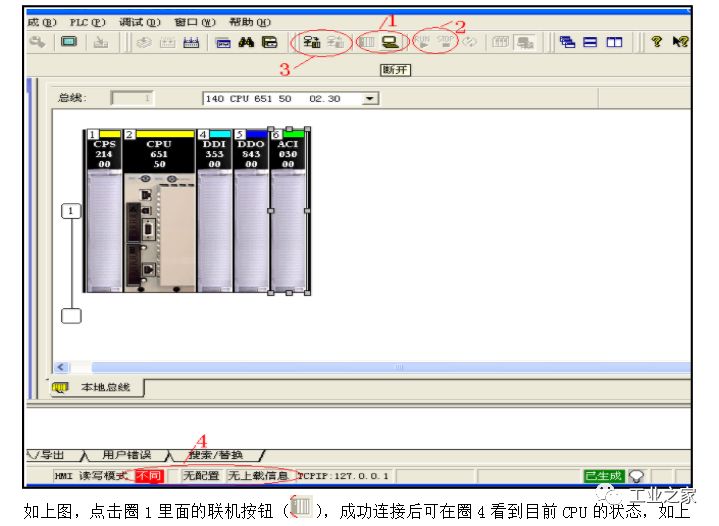The width and height of the screenshot is (719, 526).
Task: Click the grayed rack toolbar icon
Action: (167, 43)
